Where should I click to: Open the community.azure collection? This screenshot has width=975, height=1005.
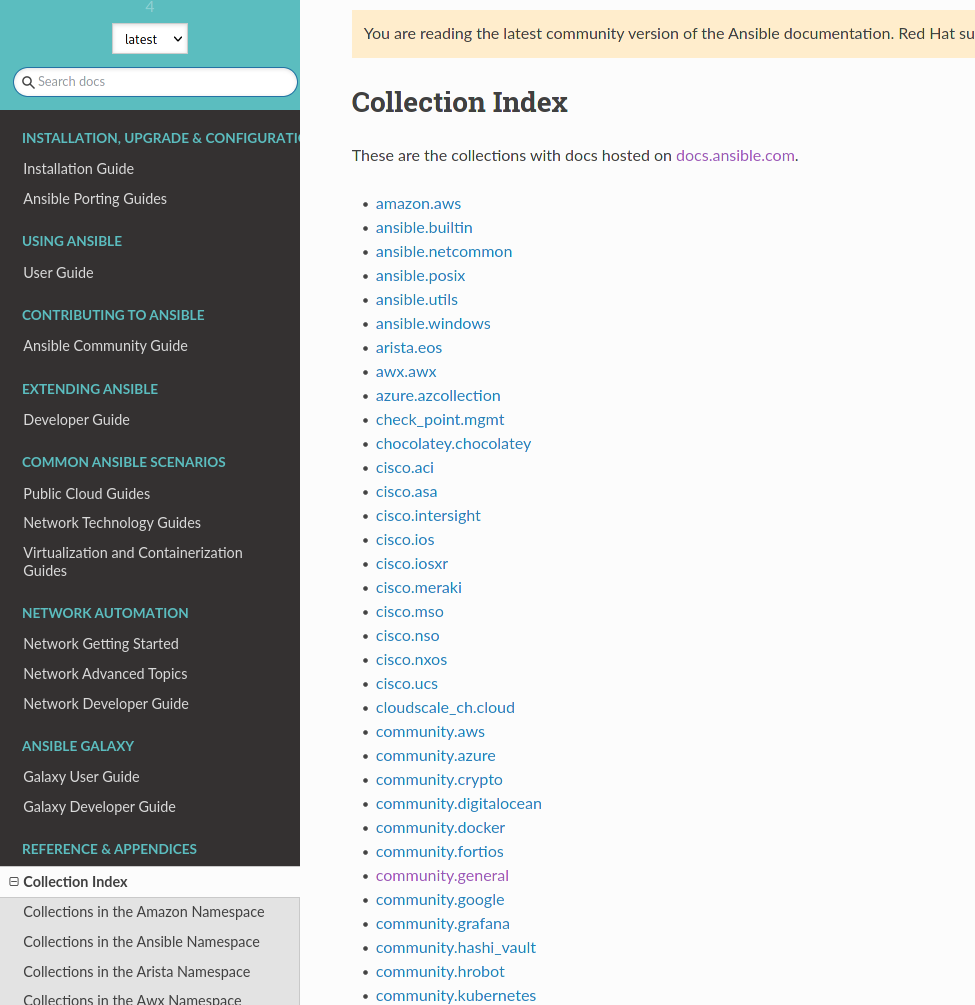tap(435, 756)
